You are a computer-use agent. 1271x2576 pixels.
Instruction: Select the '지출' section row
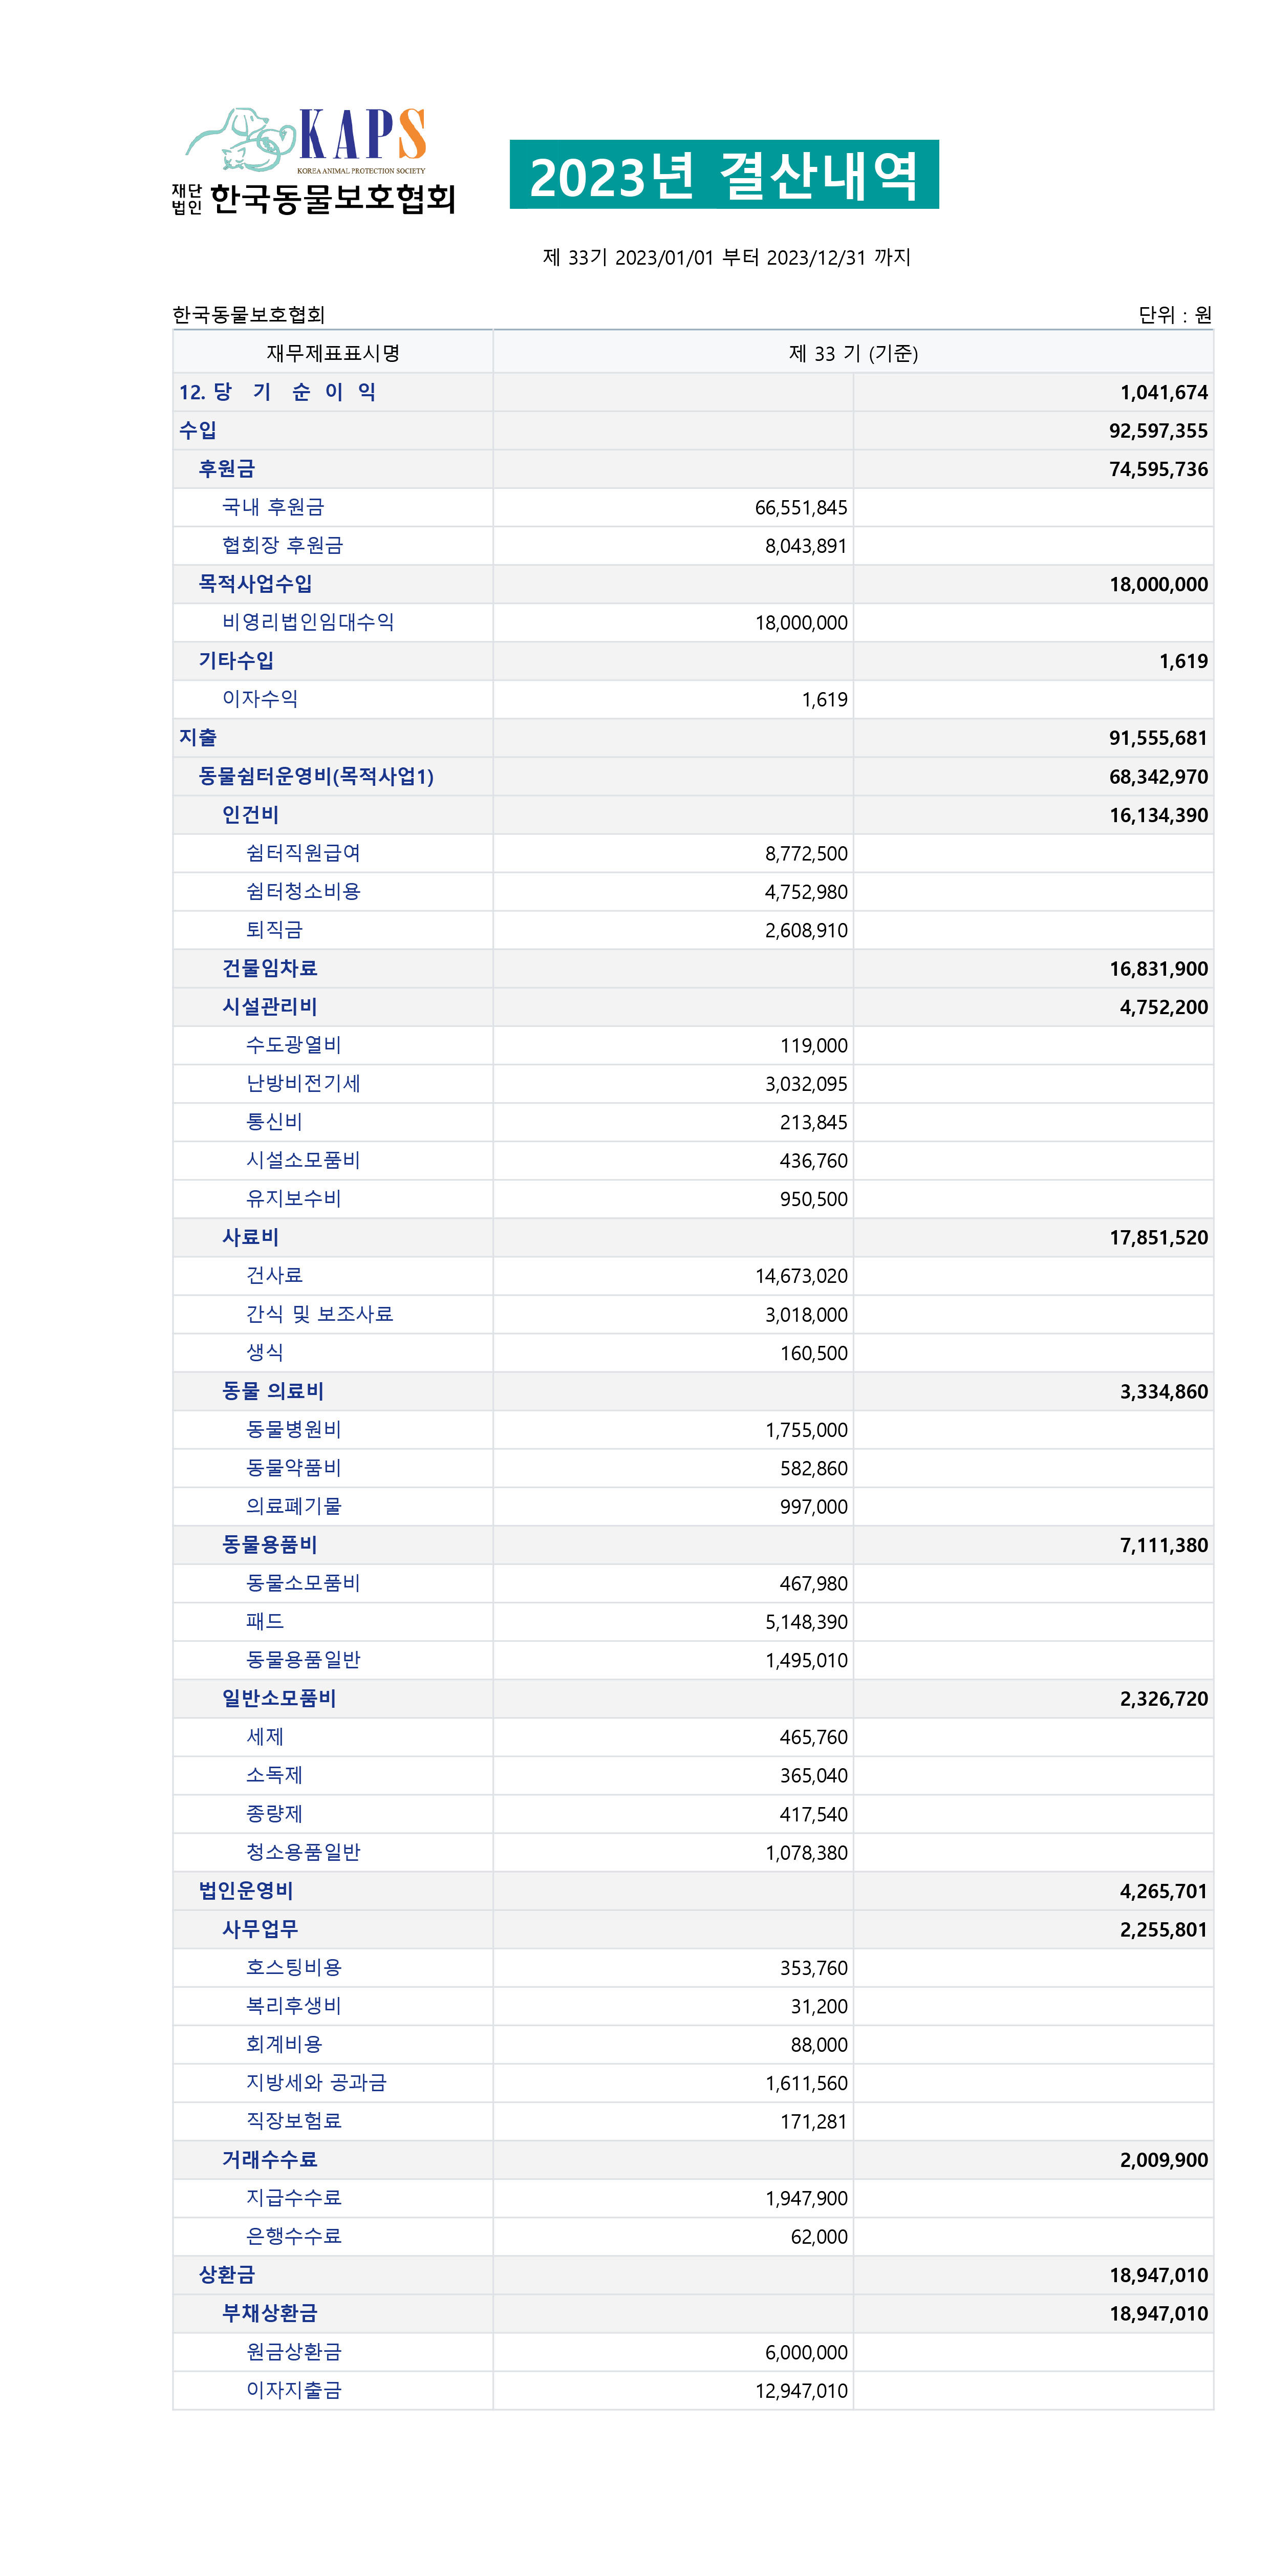[x=693, y=737]
